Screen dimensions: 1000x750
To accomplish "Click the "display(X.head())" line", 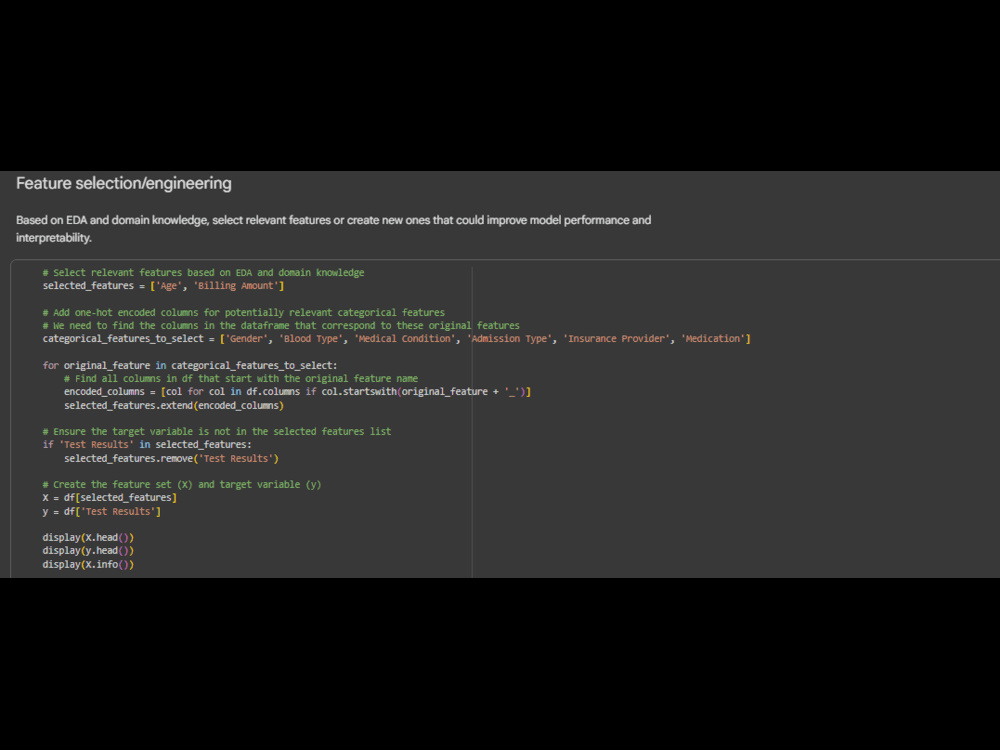I will point(88,538).
